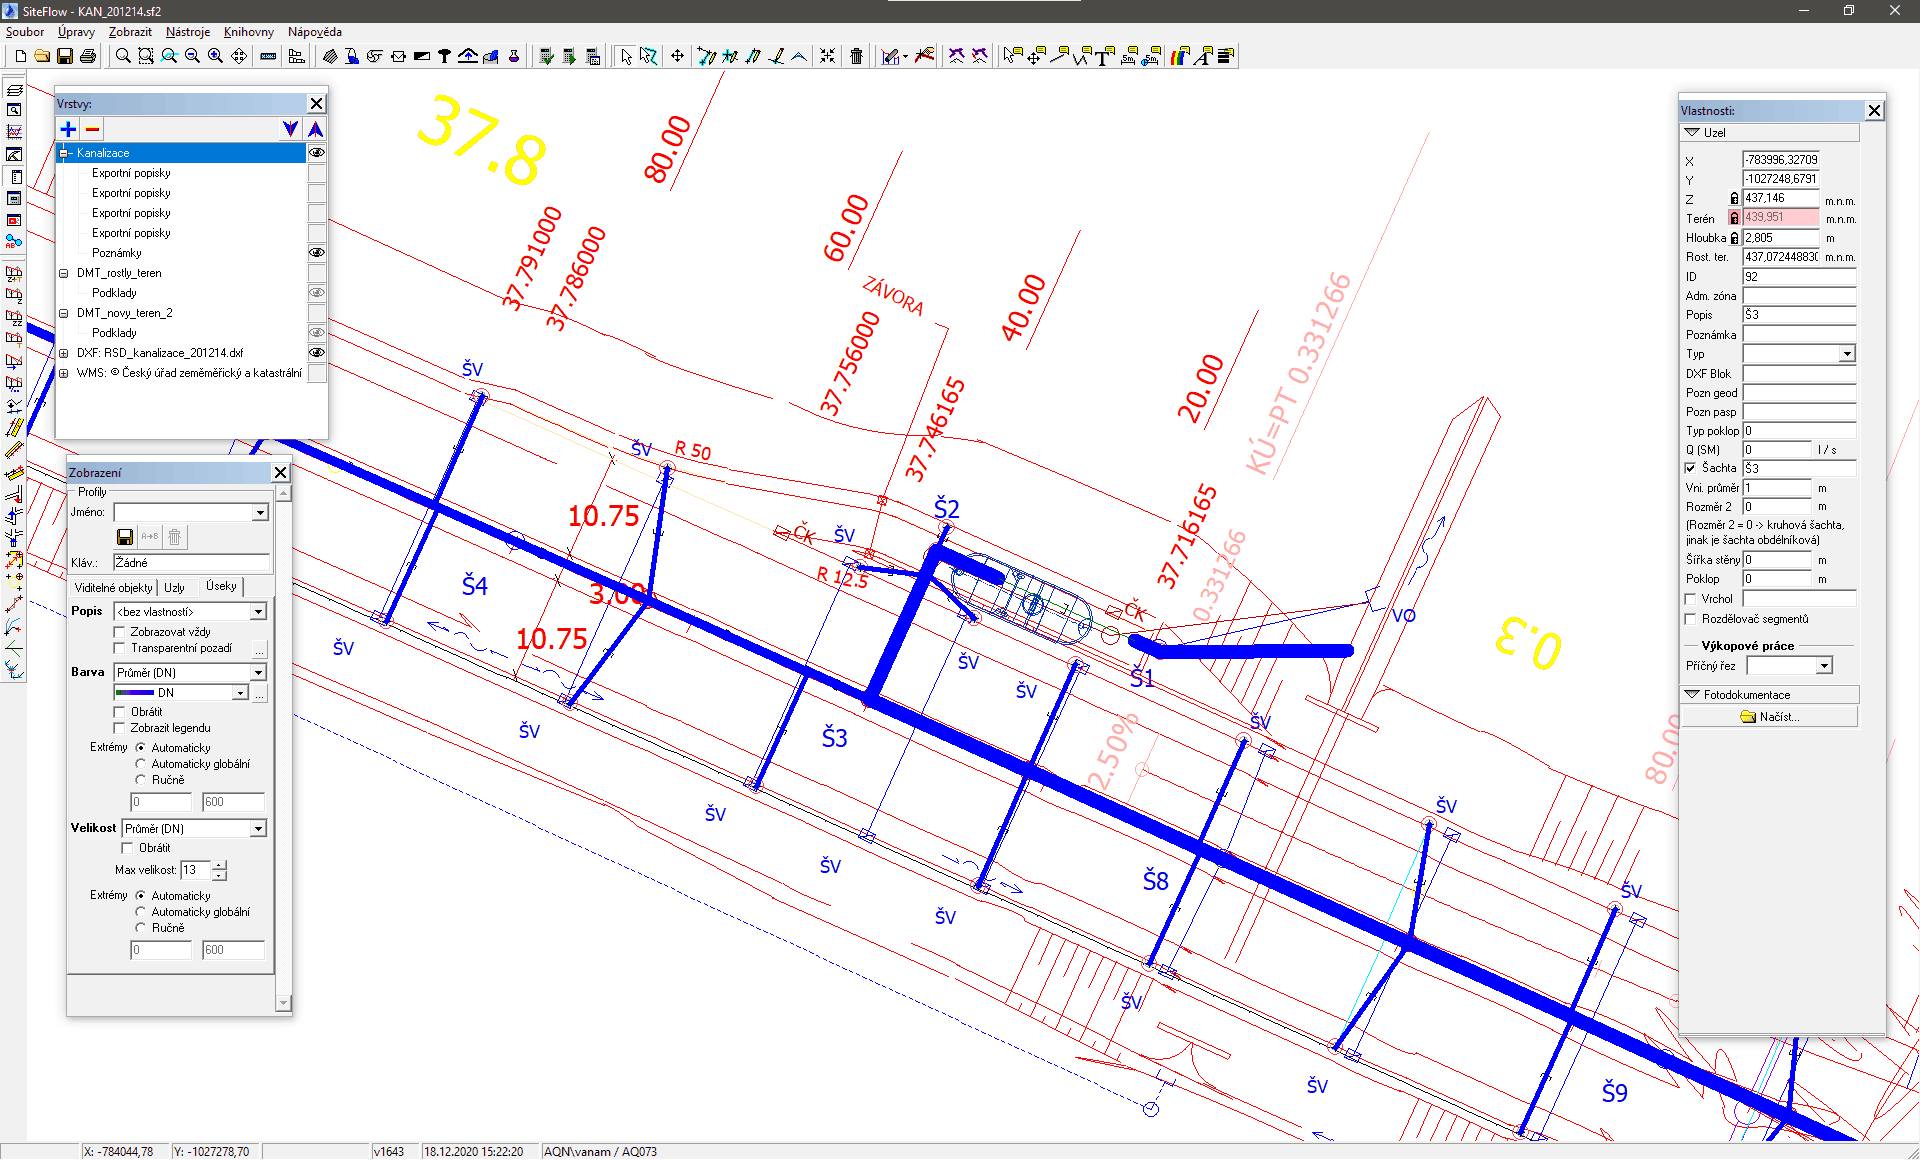Click the layers icon in left sidebar
This screenshot has height=1160, width=1920.
click(14, 89)
